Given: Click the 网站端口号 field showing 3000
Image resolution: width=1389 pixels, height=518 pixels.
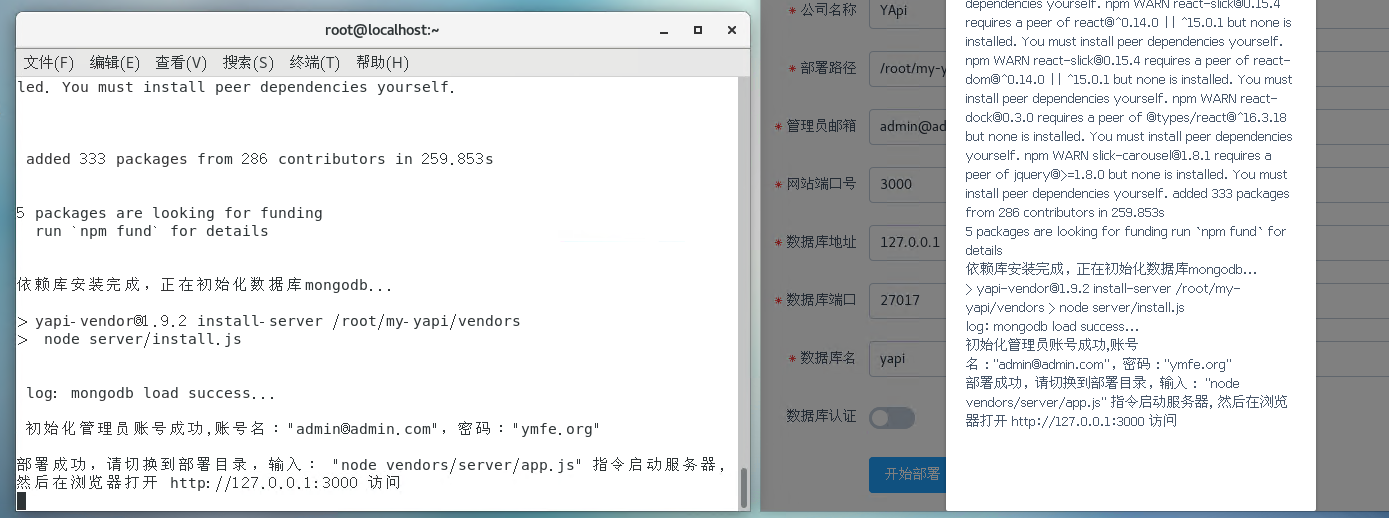Looking at the screenshot, I should click(x=906, y=184).
